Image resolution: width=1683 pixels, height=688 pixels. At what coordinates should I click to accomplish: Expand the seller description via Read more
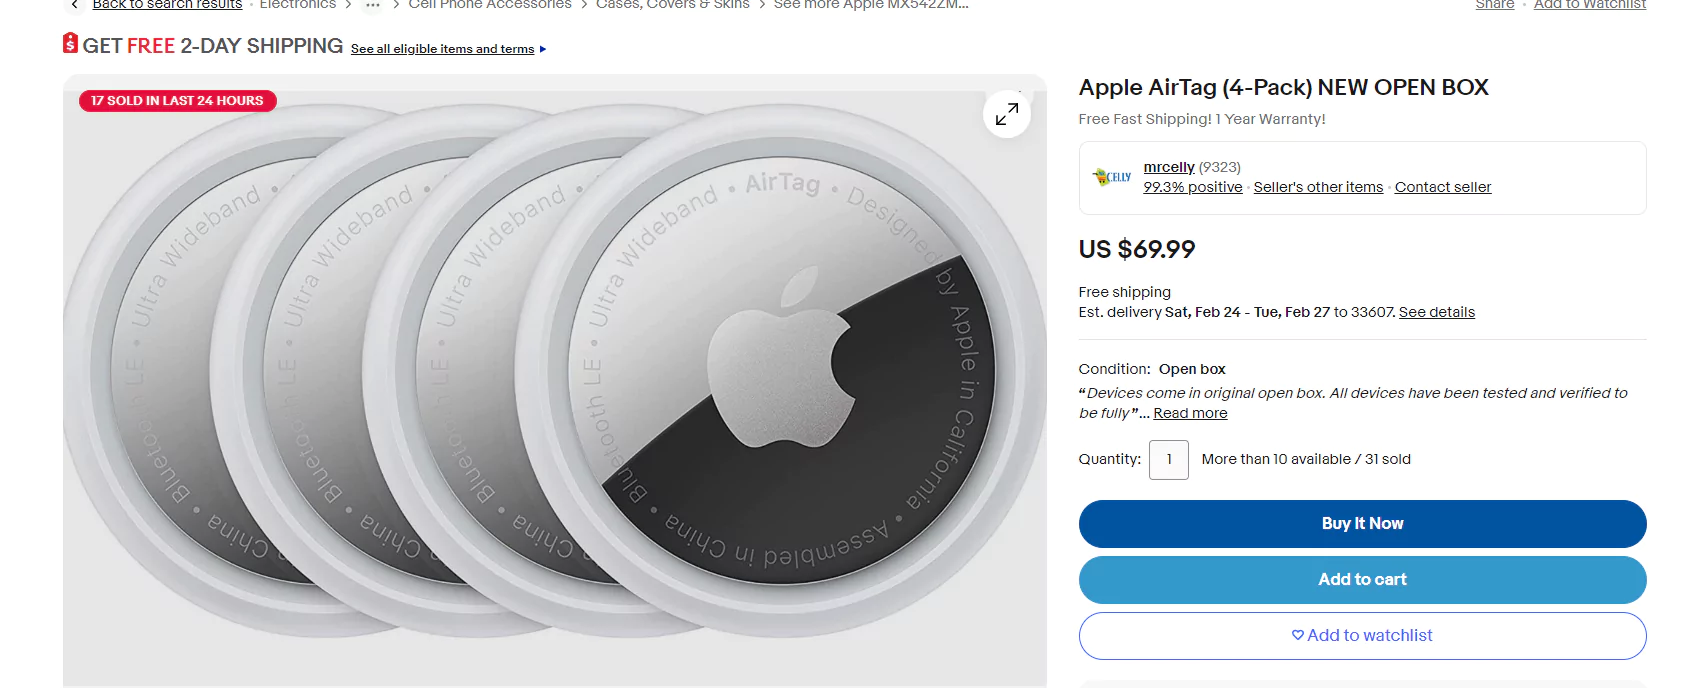click(1189, 412)
